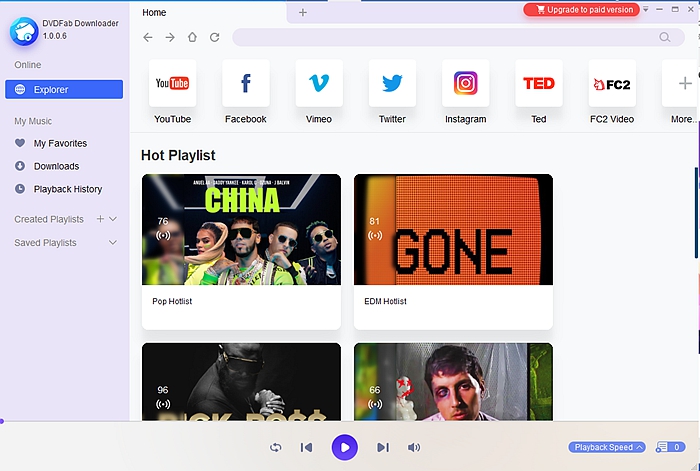Expand the Saved Playlists section
This screenshot has height=471, width=700.
pos(113,242)
